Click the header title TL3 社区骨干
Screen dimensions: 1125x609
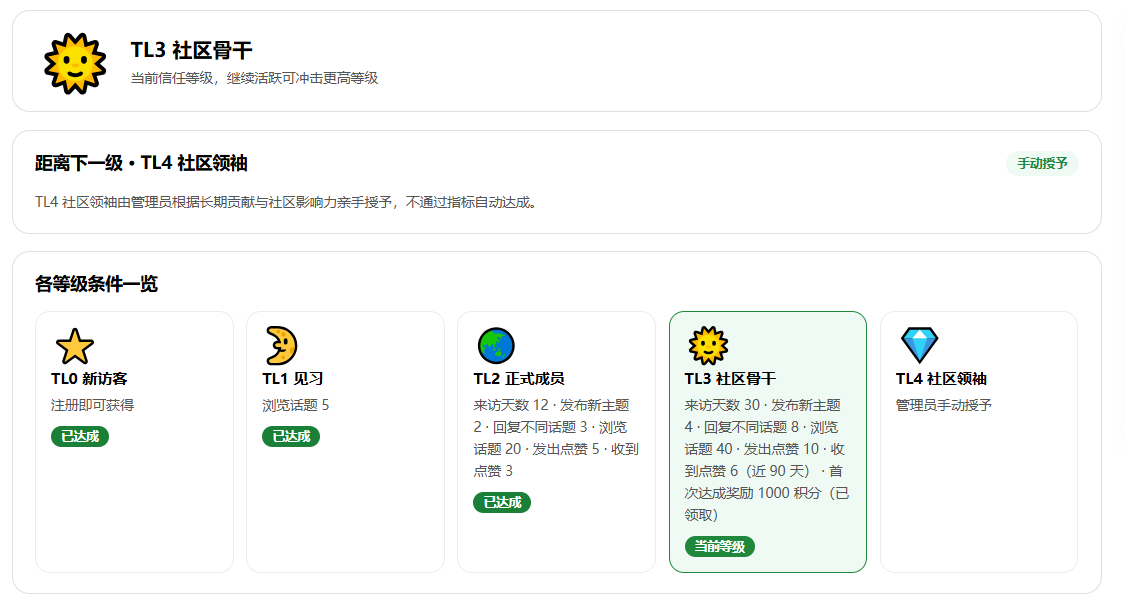[192, 50]
